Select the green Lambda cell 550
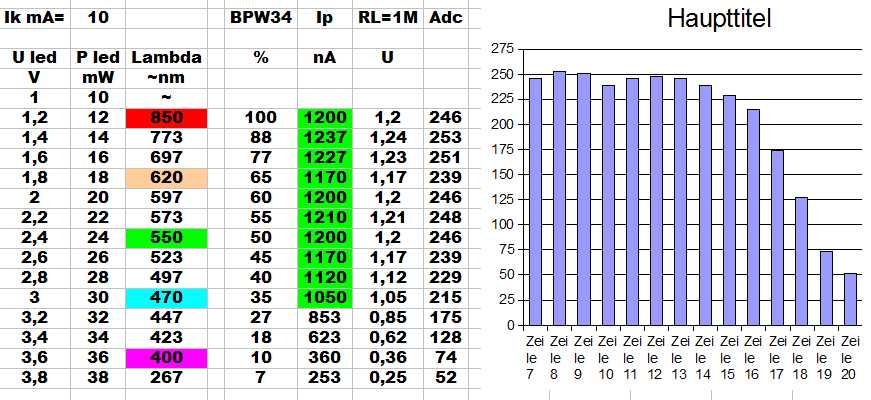Viewport: 871px width, 400px height. coord(166,237)
